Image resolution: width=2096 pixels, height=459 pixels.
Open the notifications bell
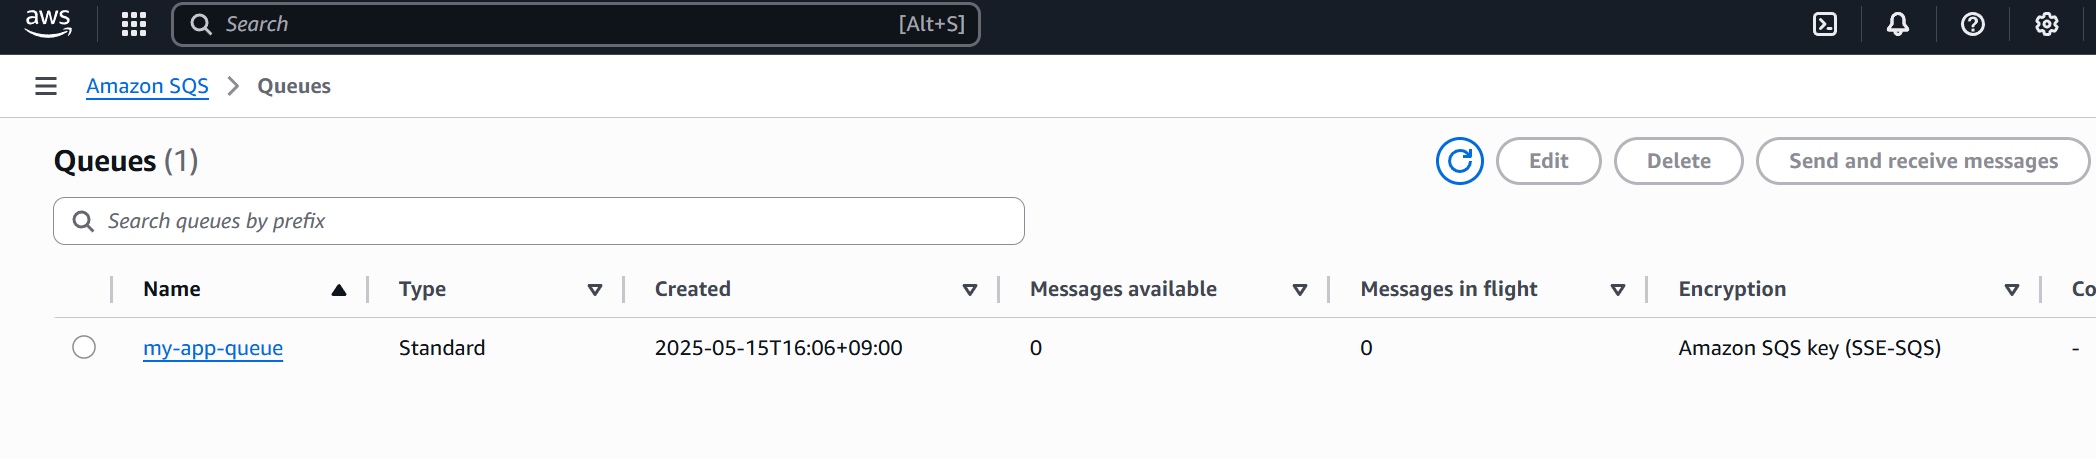coord(1898,24)
